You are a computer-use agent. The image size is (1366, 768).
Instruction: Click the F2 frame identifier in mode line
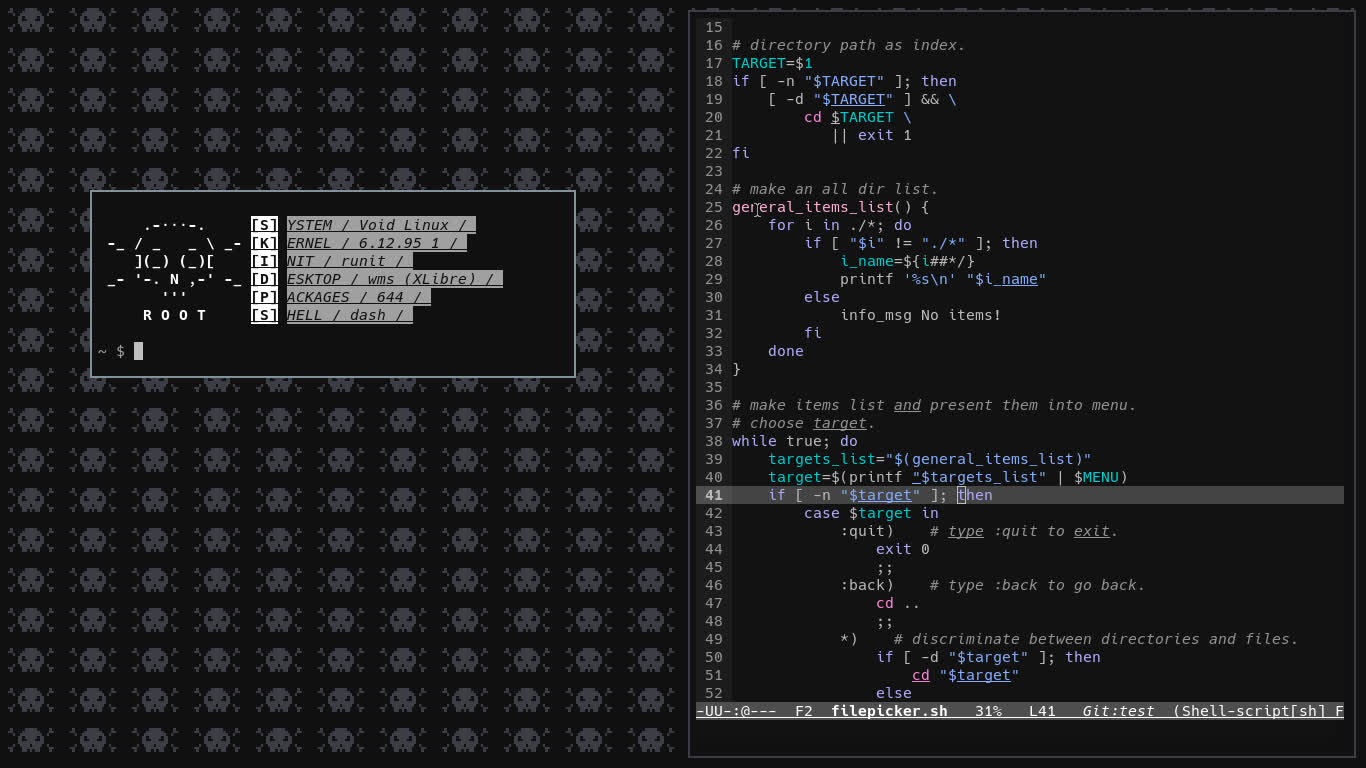click(x=804, y=711)
